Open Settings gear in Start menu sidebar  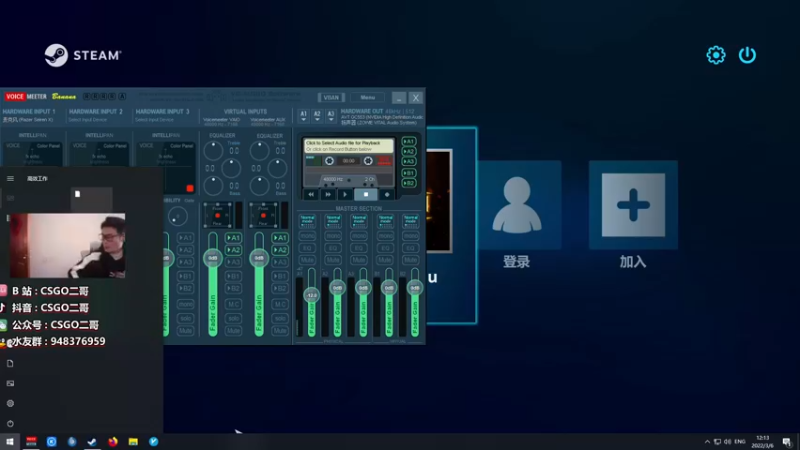10,404
